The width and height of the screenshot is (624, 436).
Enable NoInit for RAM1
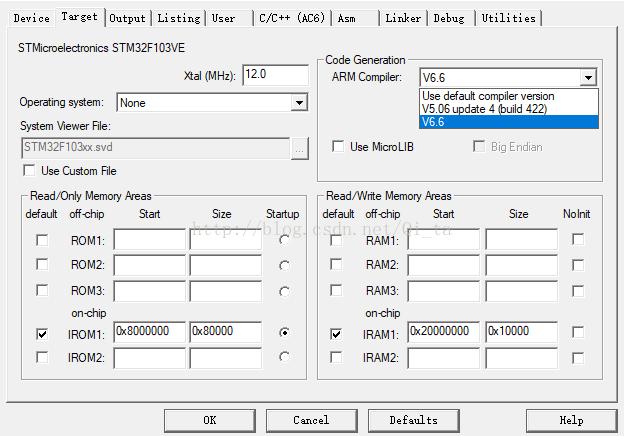point(578,239)
